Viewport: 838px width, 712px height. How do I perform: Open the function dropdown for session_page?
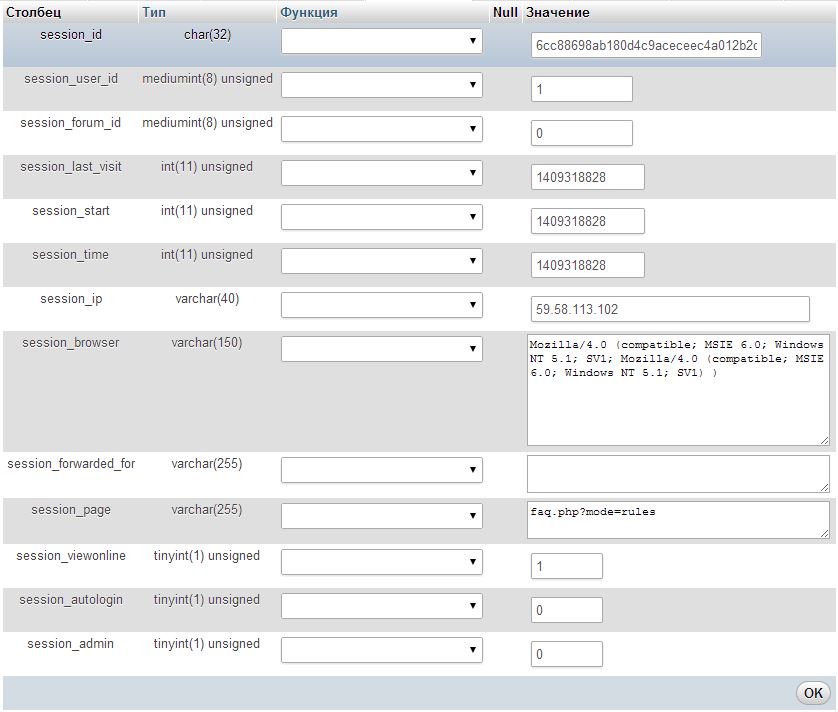381,516
